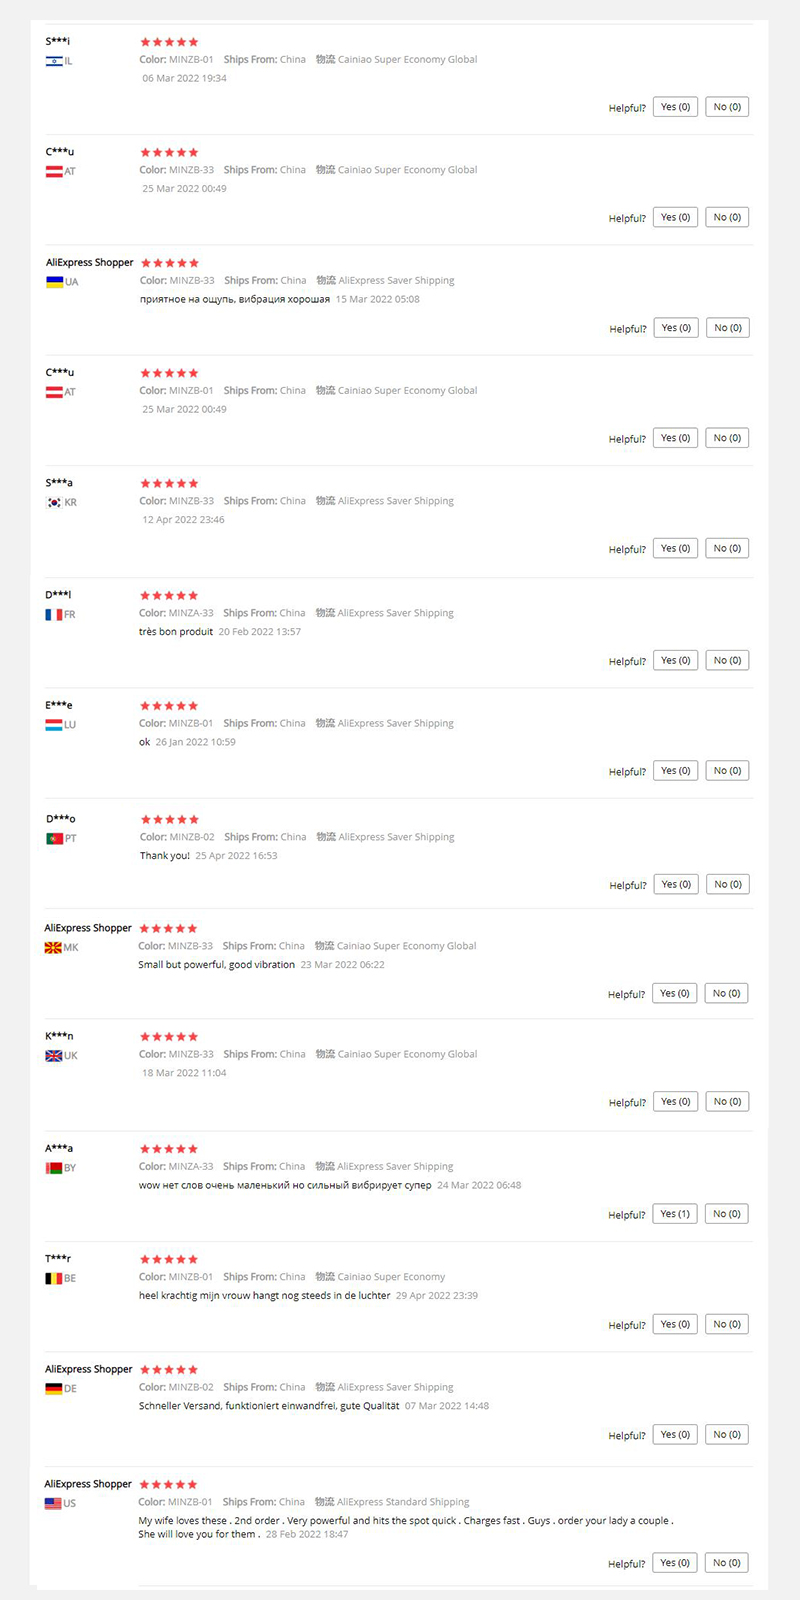Image resolution: width=800 pixels, height=1600 pixels.
Task: Click the South Korea flag icon
Action: 54,502
